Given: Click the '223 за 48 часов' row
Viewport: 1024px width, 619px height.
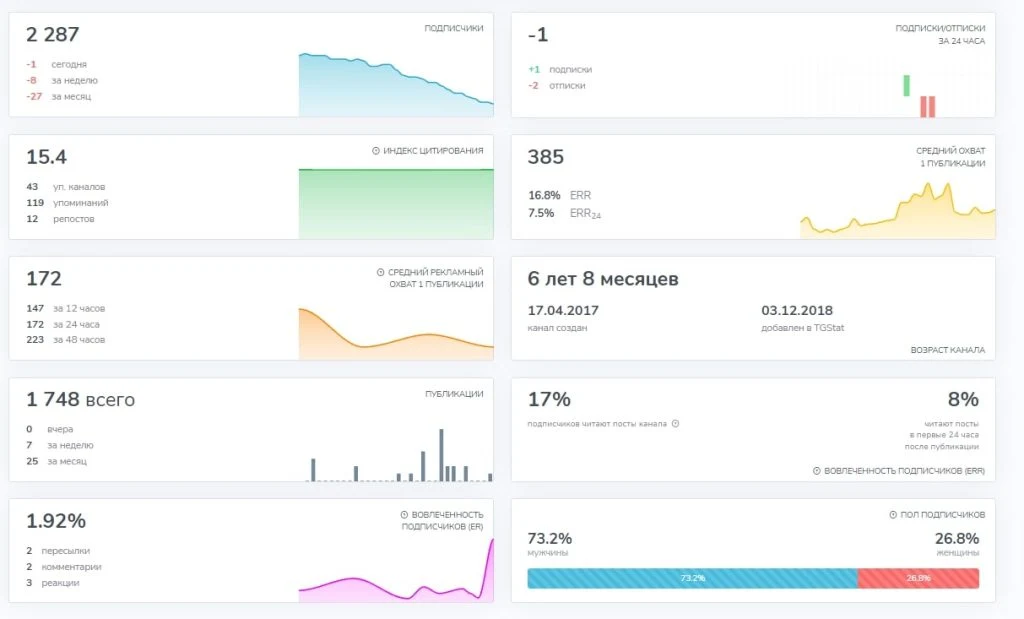Looking at the screenshot, I should (65, 340).
